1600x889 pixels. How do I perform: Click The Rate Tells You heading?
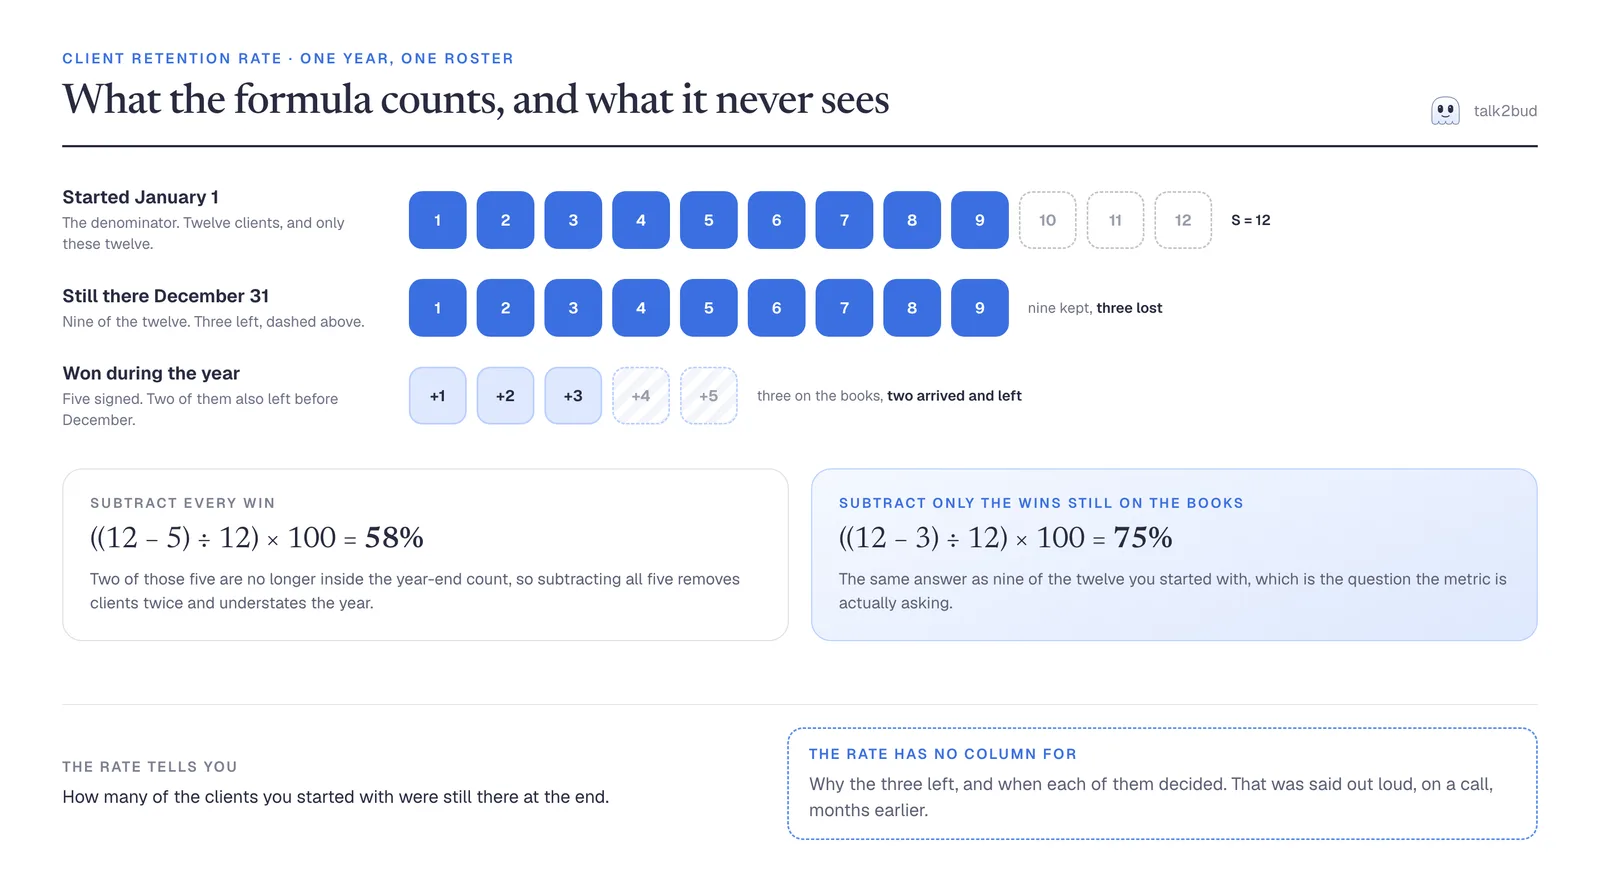coord(150,767)
